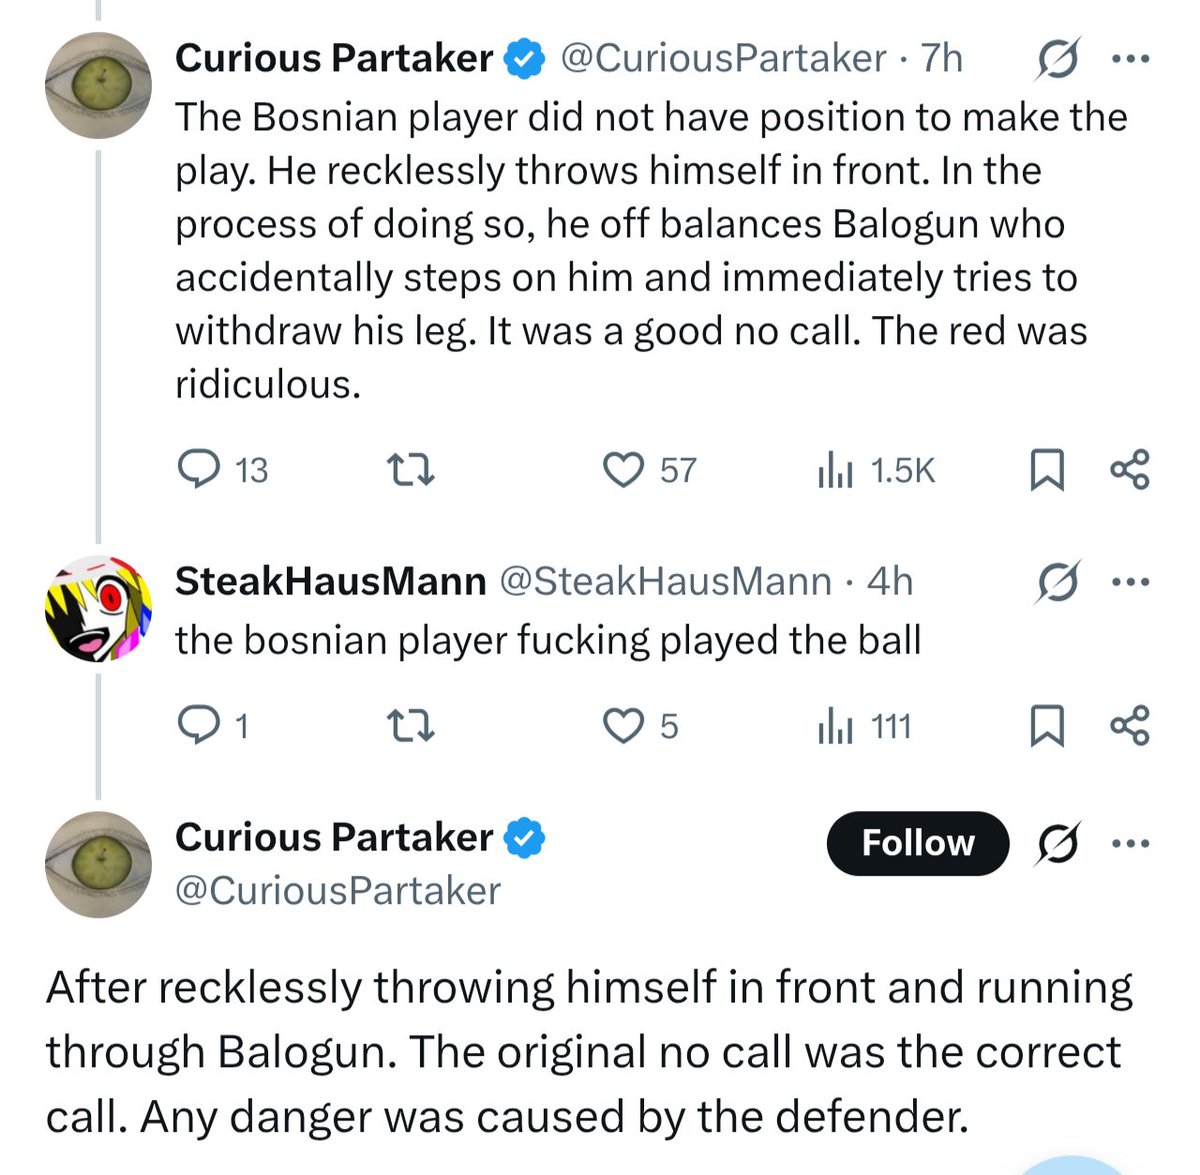The width and height of the screenshot is (1200, 1175).
Task: Like the tweet with 57 likes
Action: (x=649, y=469)
